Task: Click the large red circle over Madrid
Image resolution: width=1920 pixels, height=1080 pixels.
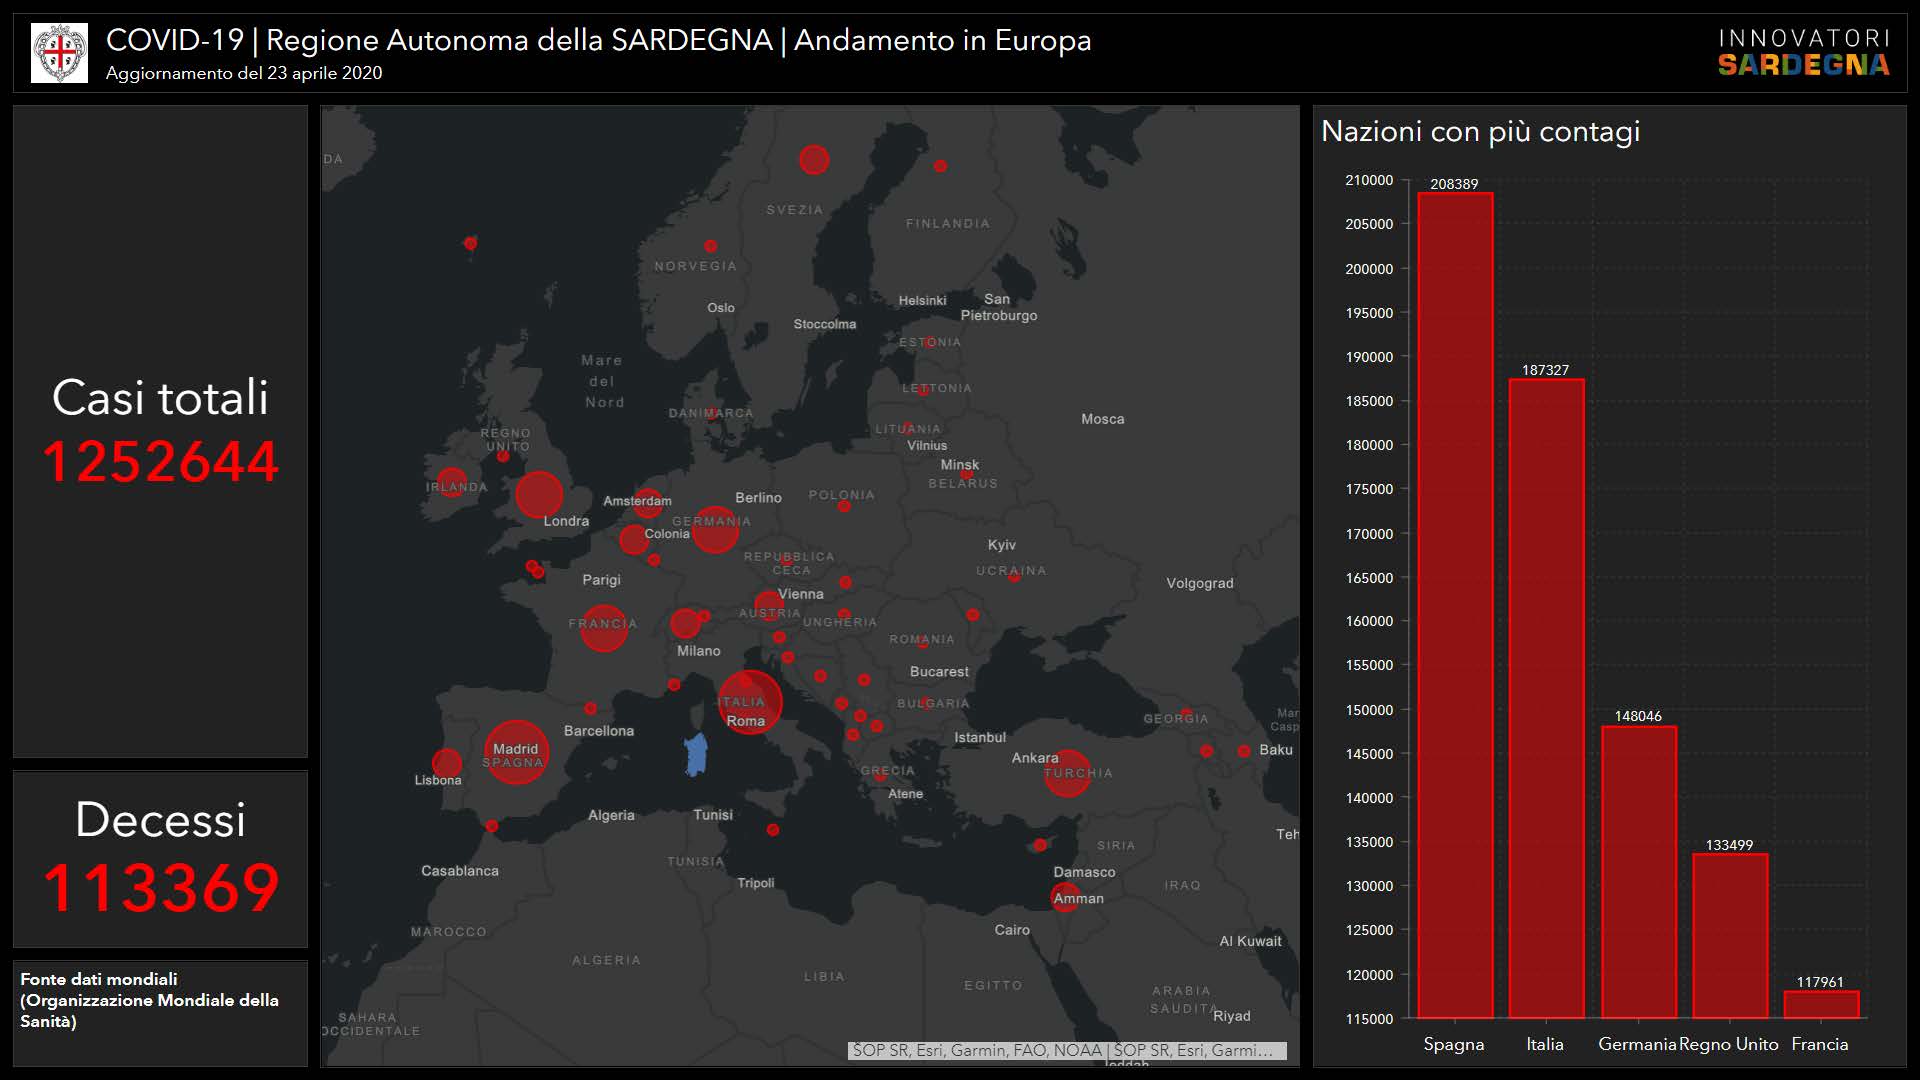Action: pos(516,752)
